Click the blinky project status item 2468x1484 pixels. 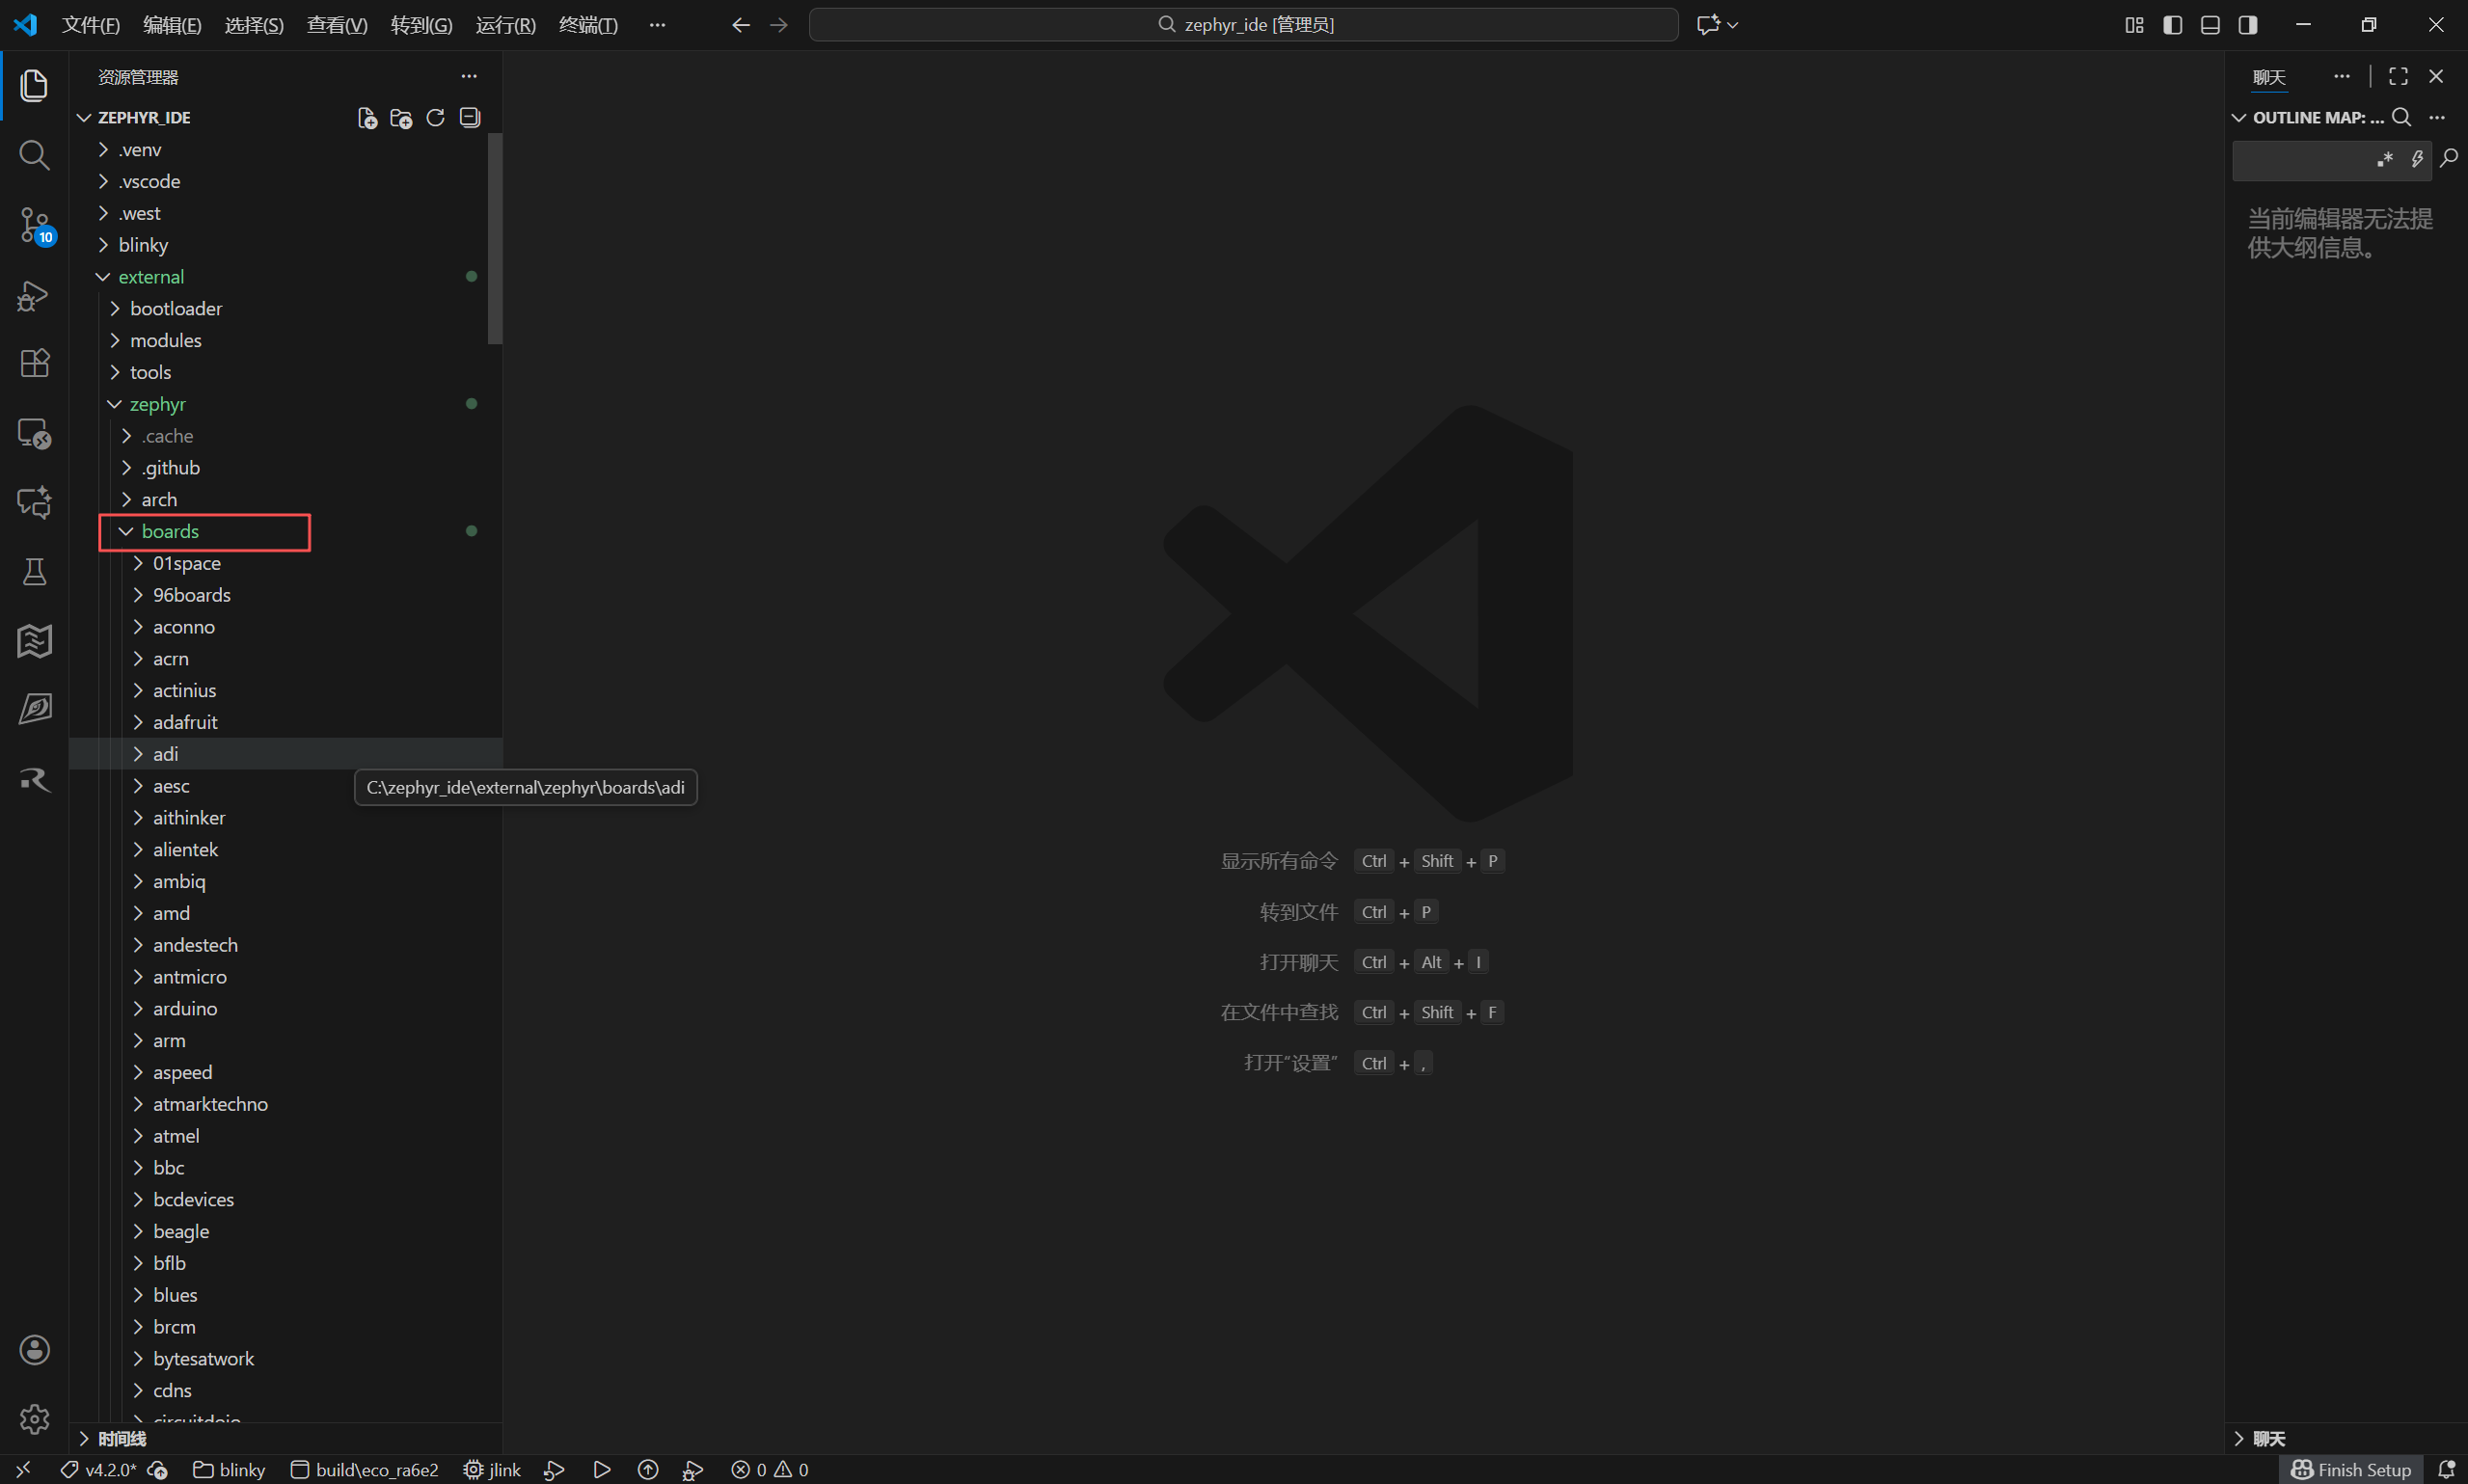point(229,1469)
